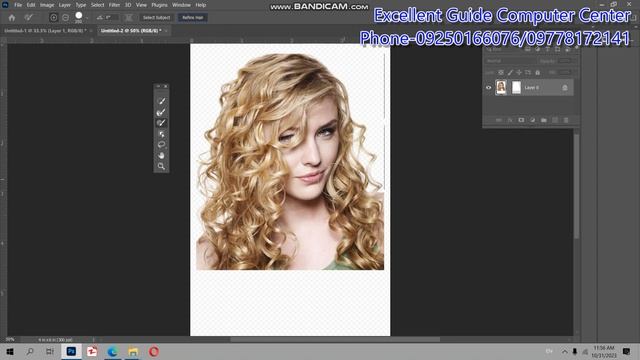Toggle lock all padlock
Image resolution: width=640 pixels, height=360 pixels.
[538, 72]
